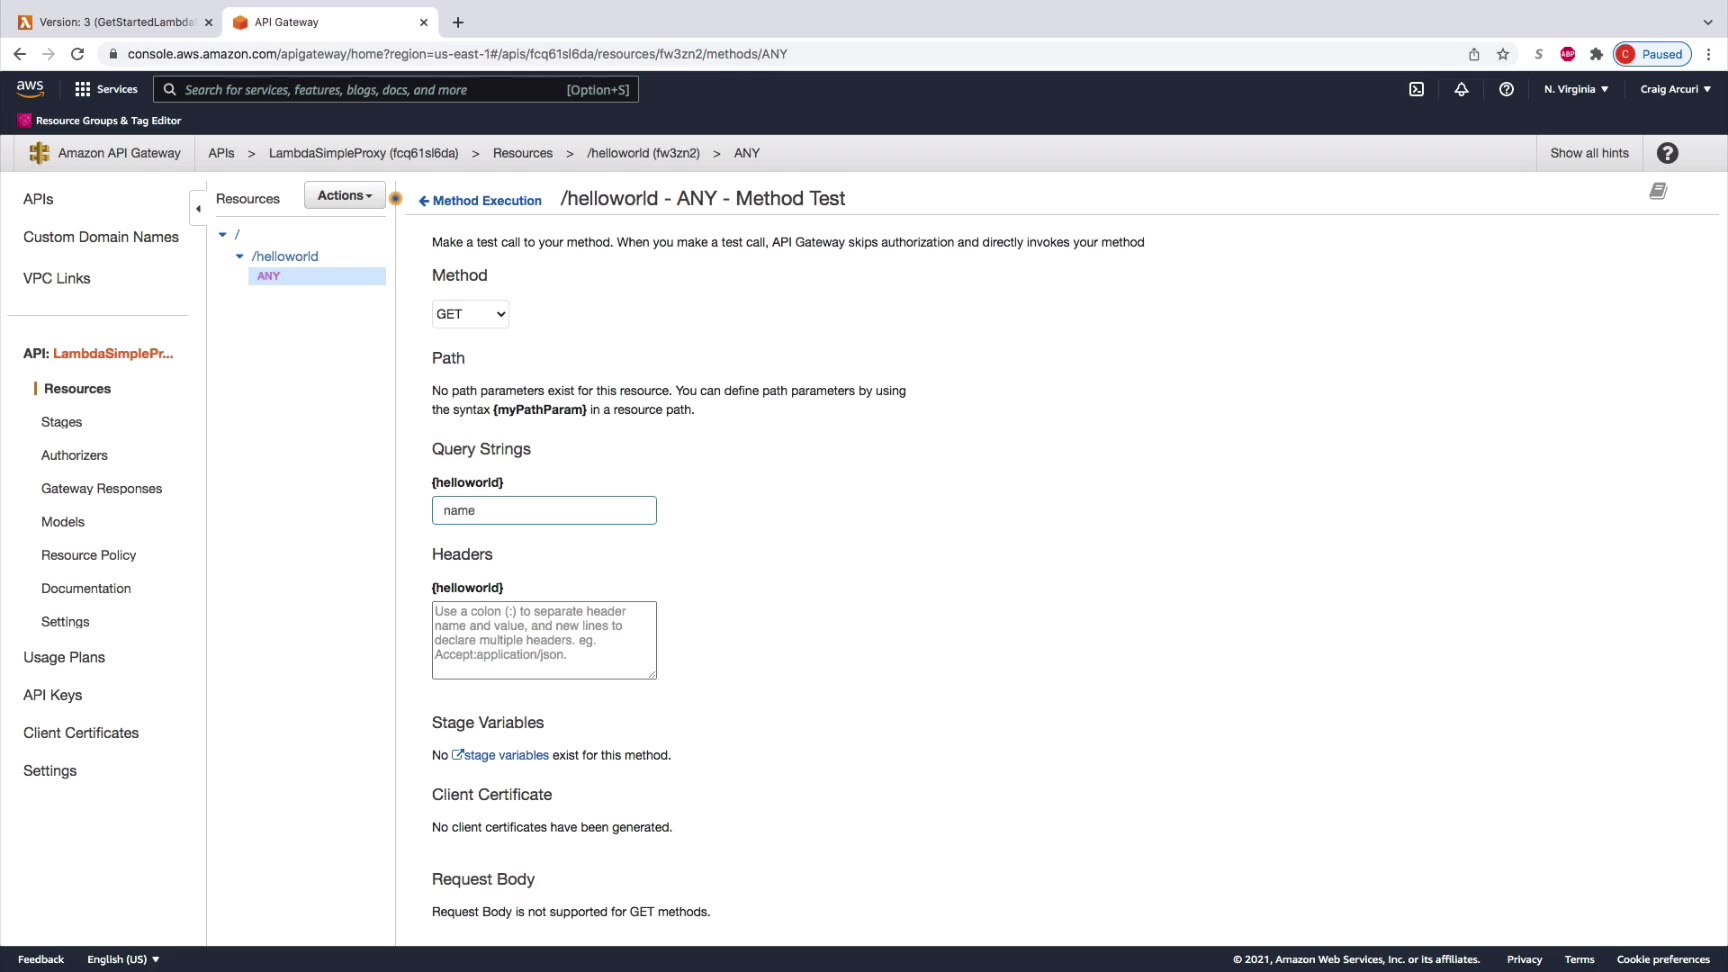
Task: Open the N. Virginia region selector
Action: [1576, 89]
